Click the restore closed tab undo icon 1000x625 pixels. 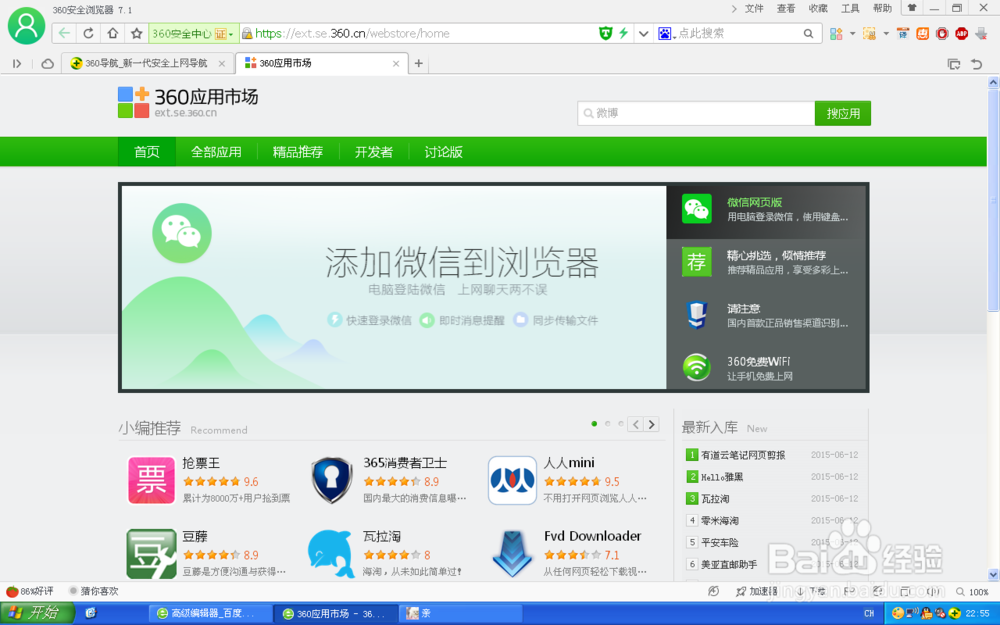[976, 64]
